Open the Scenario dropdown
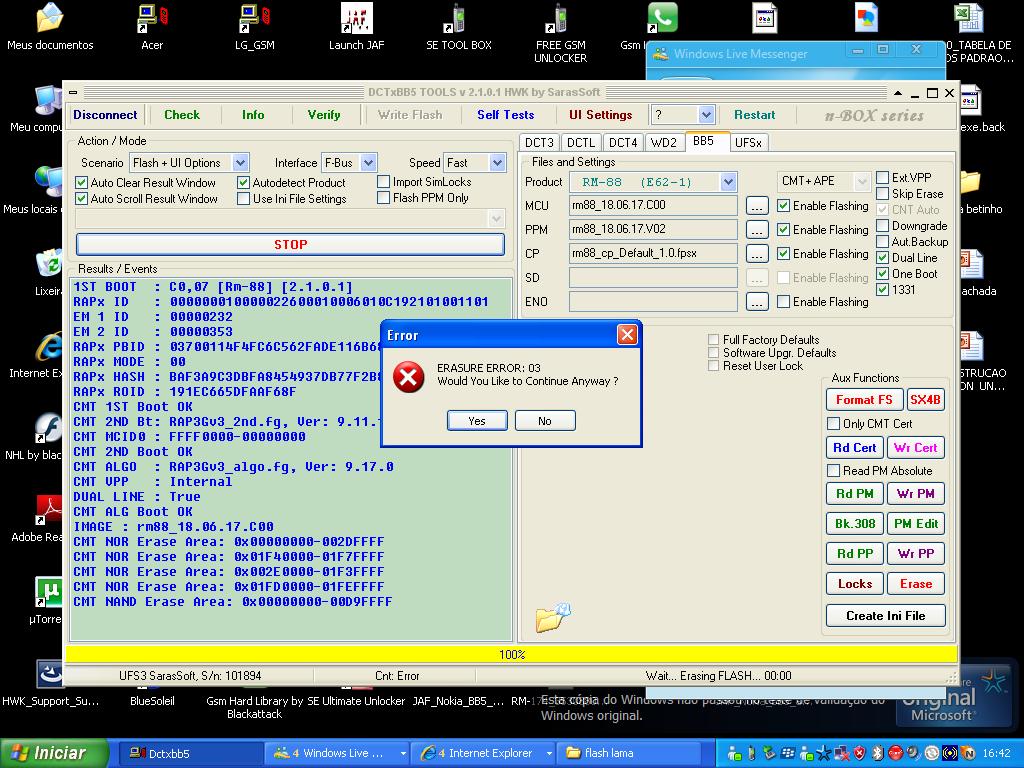The width and height of the screenshot is (1024, 768). coord(240,163)
